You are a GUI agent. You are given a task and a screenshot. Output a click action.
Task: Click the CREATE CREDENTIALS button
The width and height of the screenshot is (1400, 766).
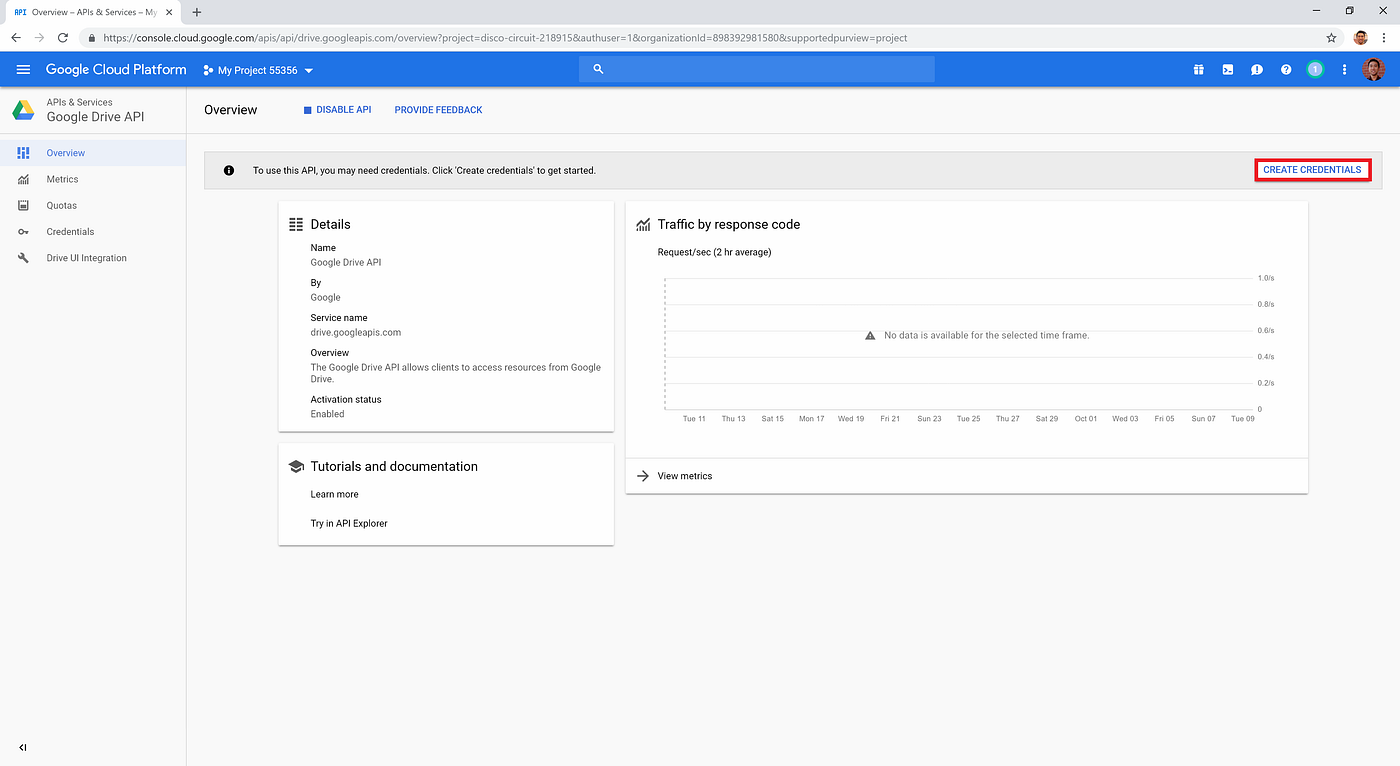pos(1312,170)
